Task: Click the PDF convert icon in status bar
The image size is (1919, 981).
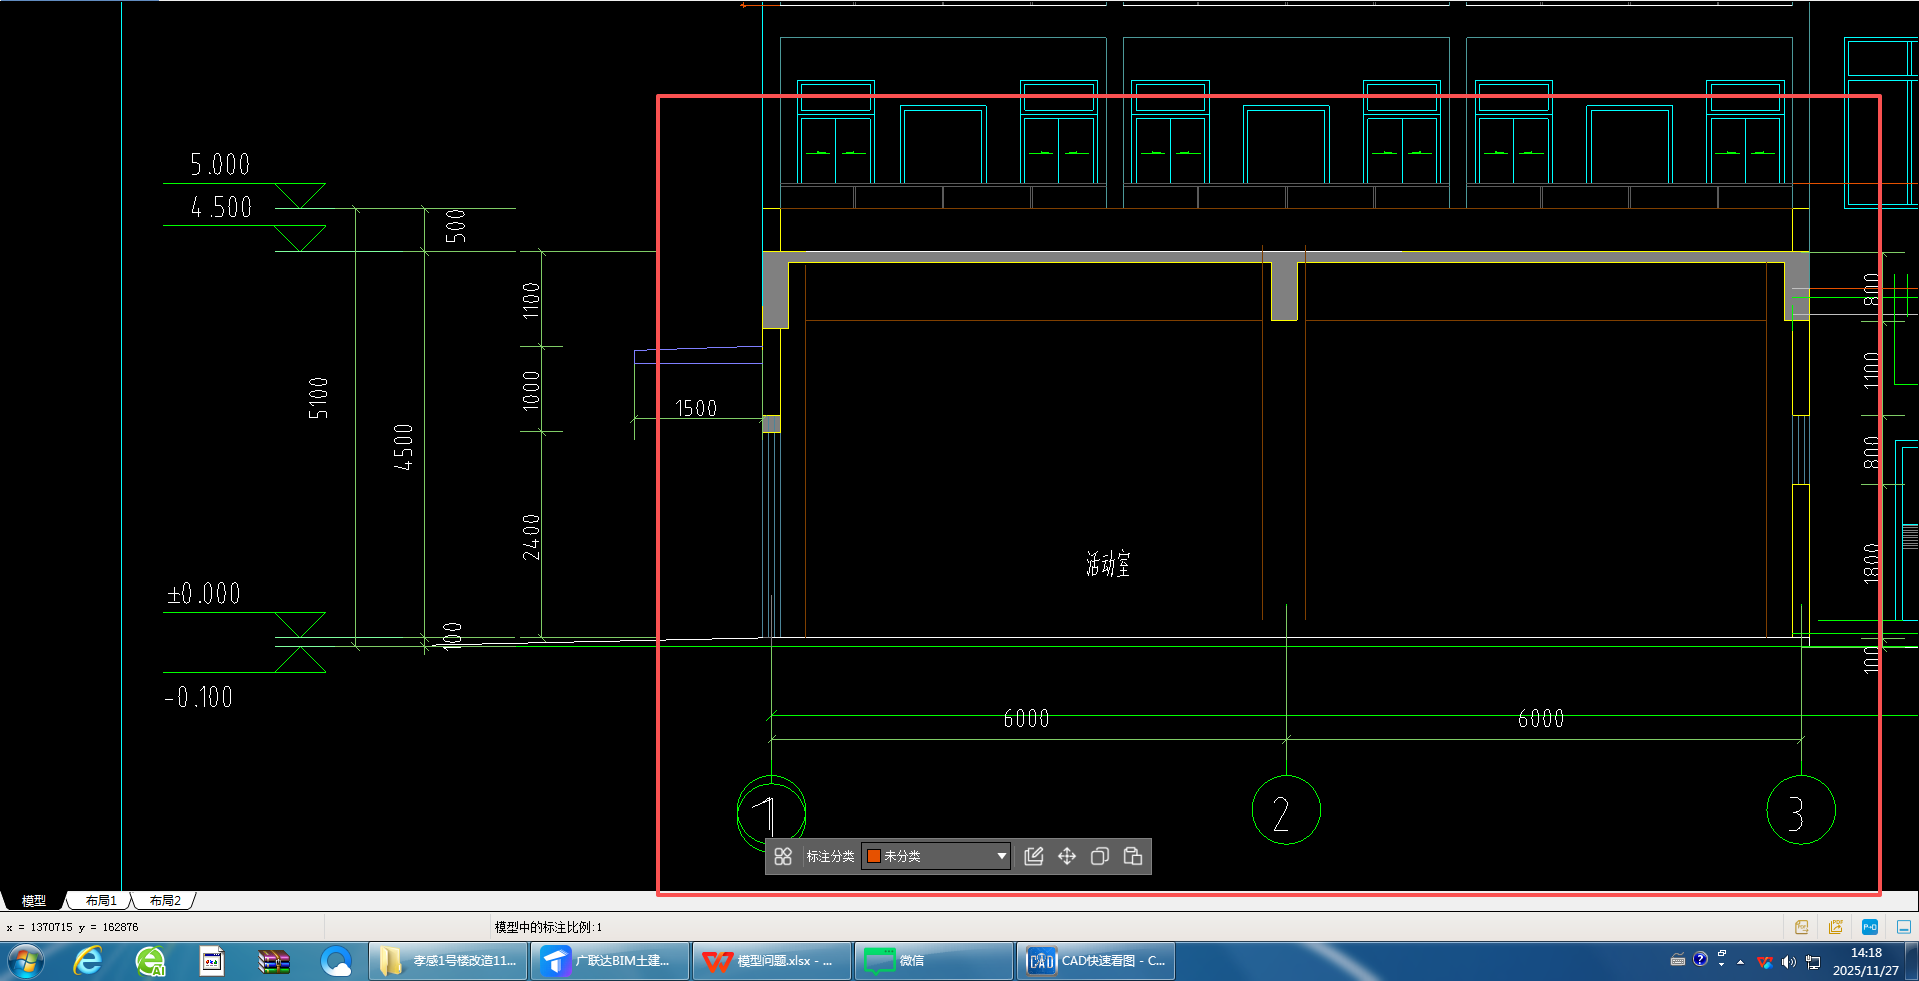Action: click(x=1802, y=927)
